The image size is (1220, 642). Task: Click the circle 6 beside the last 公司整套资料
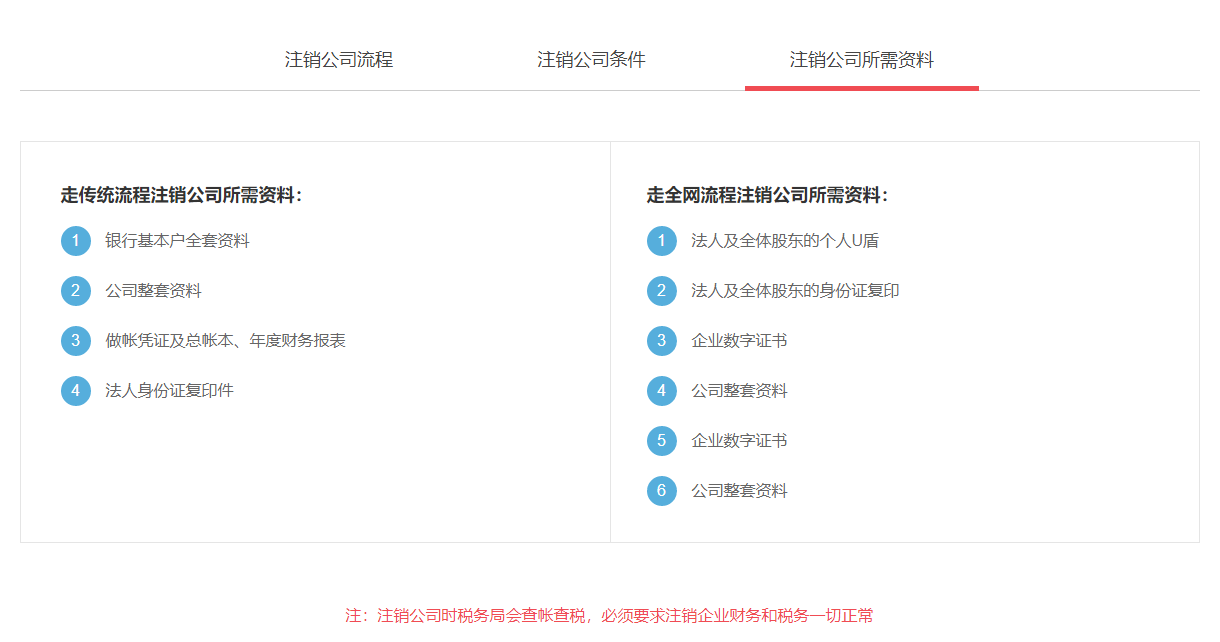(661, 490)
